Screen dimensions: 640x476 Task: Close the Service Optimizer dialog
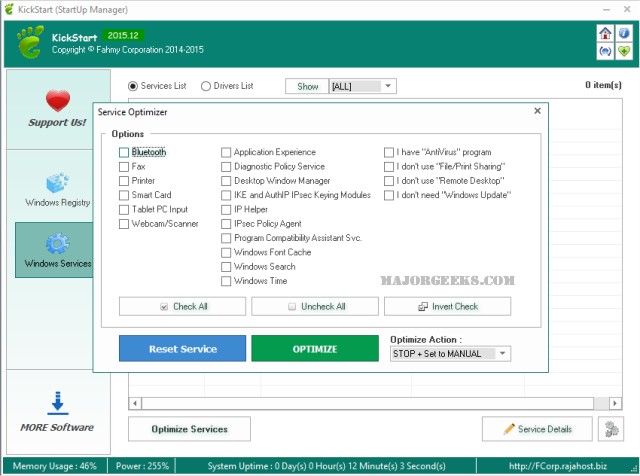coord(537,111)
